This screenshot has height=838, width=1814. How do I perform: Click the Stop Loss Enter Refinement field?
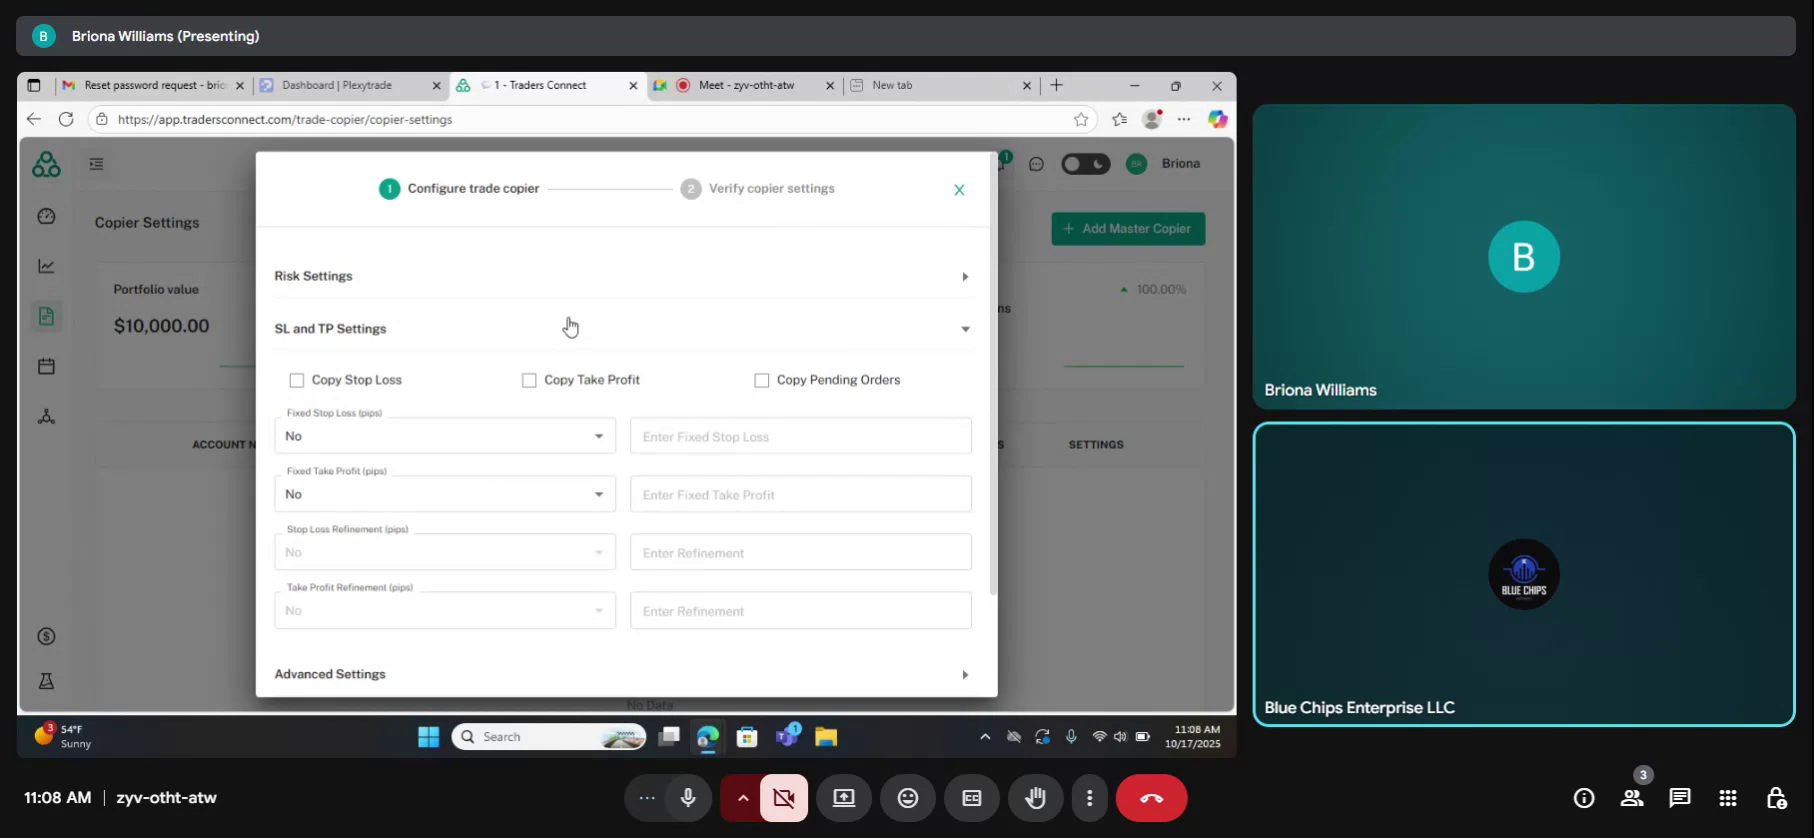[x=801, y=552]
